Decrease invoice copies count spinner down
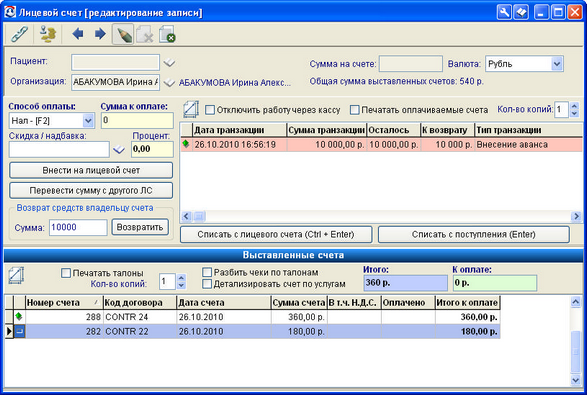 click(x=181, y=285)
